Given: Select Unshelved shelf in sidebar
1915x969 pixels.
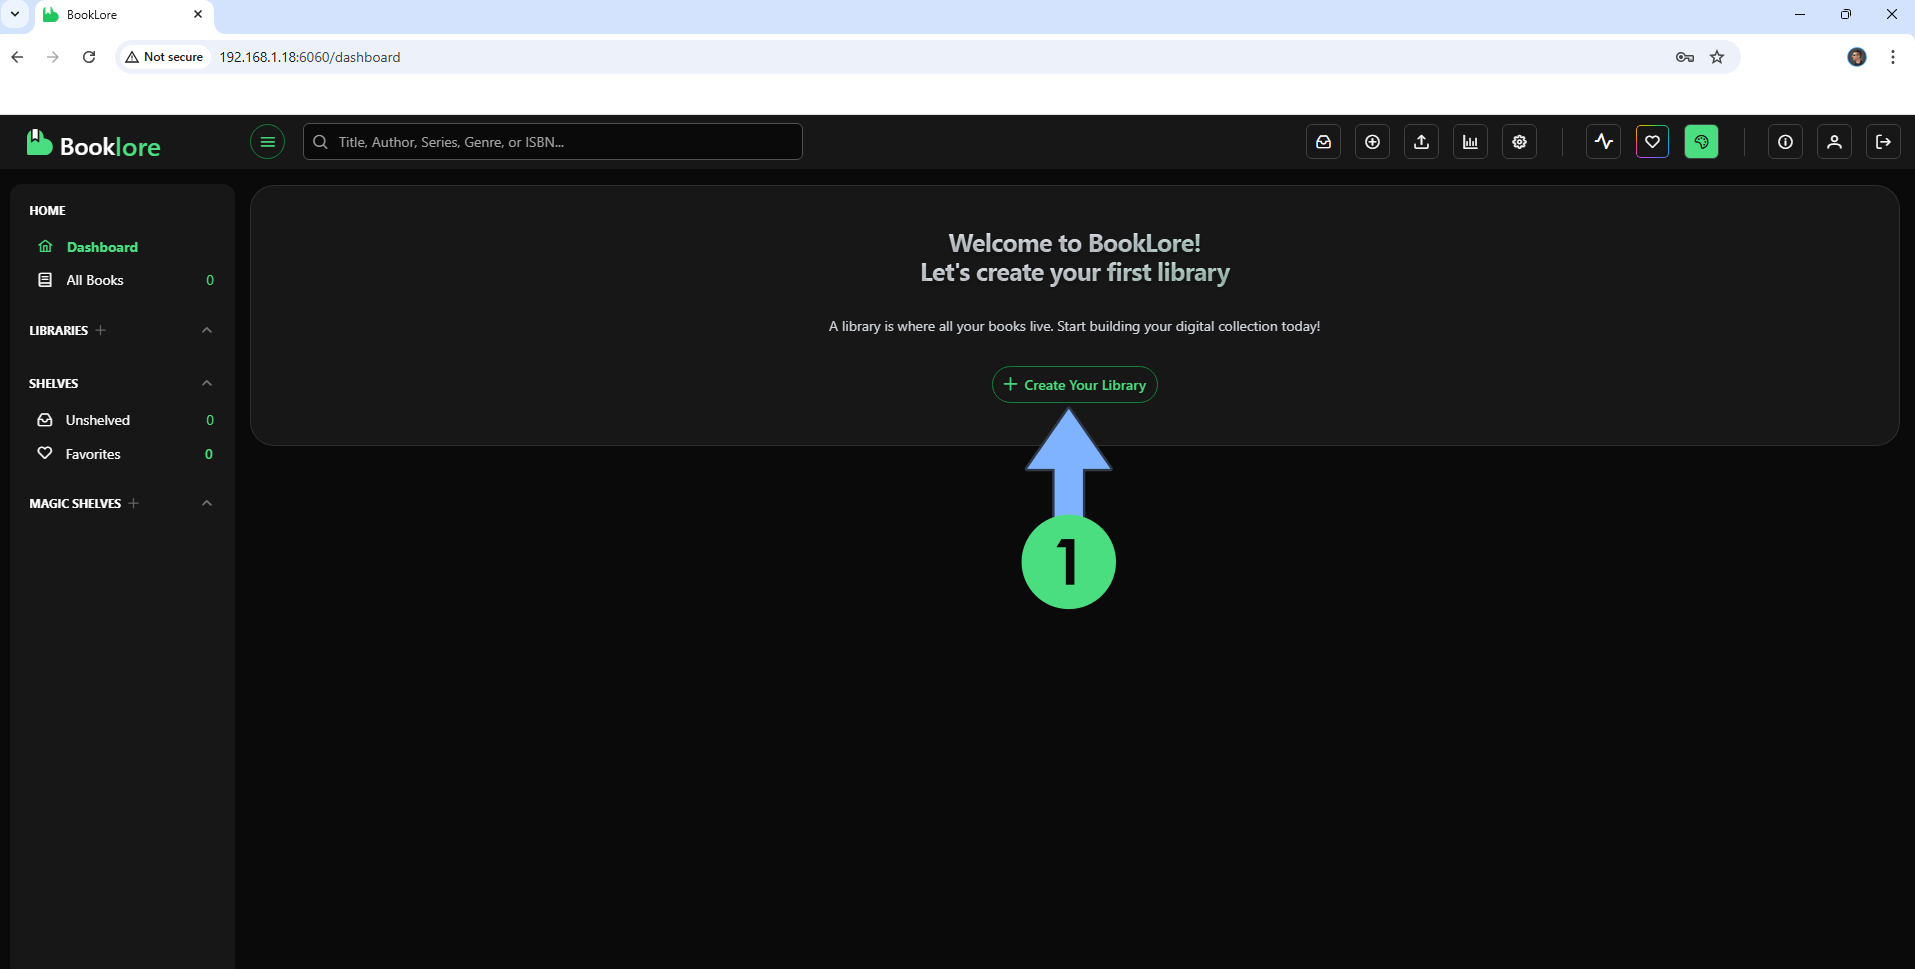Looking at the screenshot, I should pyautogui.click(x=97, y=420).
